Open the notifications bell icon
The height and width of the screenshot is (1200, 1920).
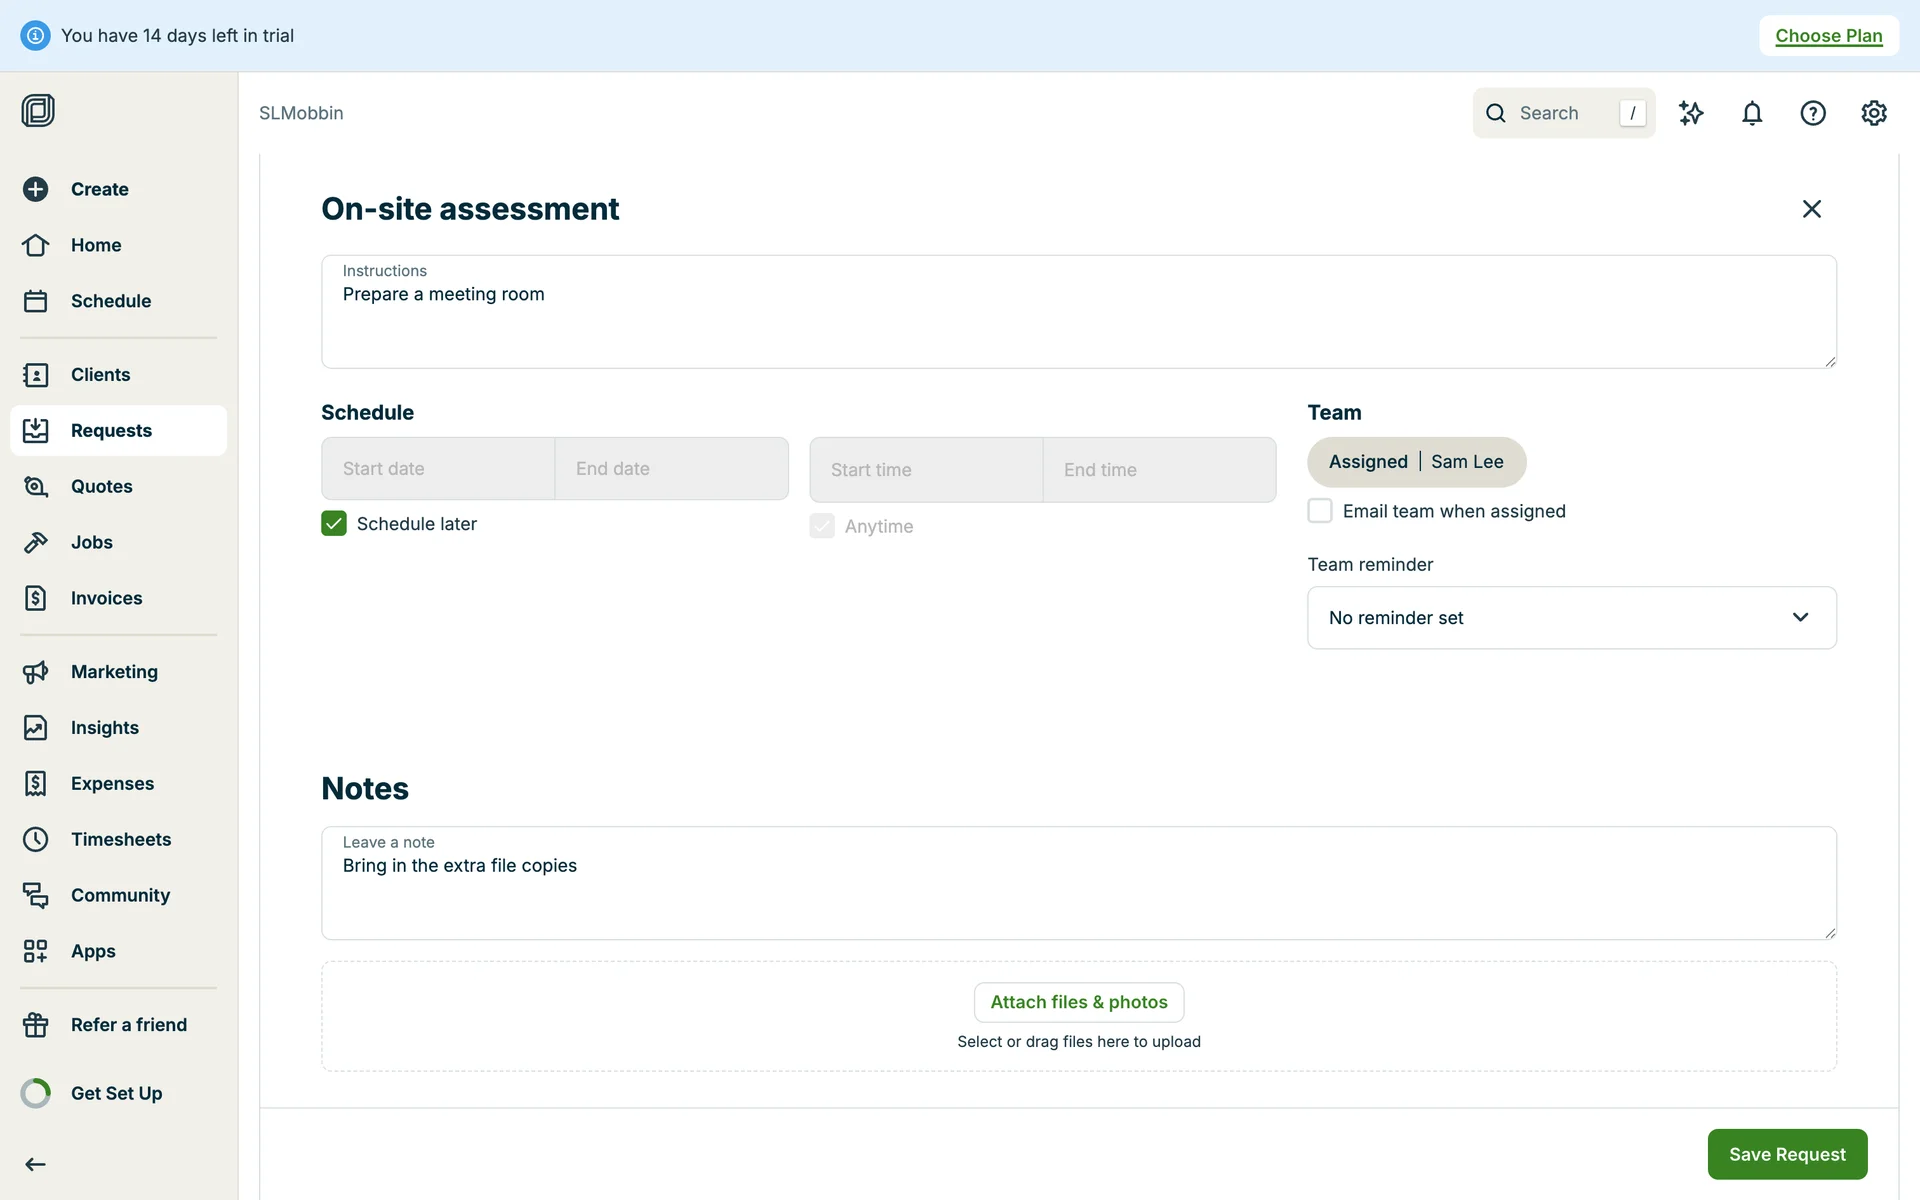click(1751, 113)
